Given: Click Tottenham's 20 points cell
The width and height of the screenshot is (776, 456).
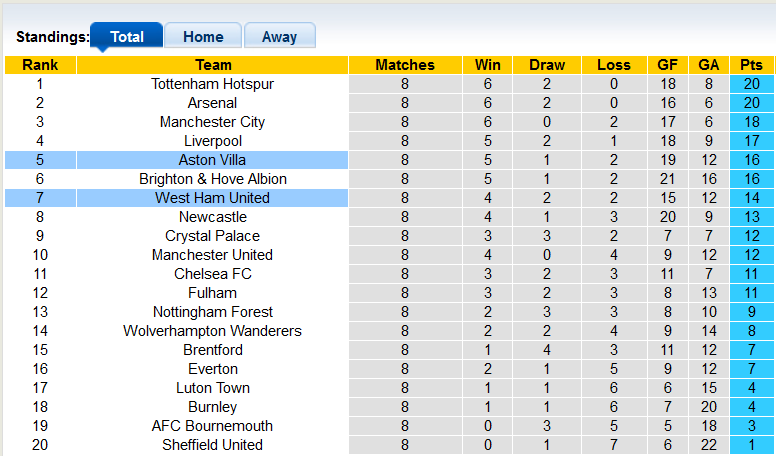Looking at the screenshot, I should pyautogui.click(x=751, y=84).
